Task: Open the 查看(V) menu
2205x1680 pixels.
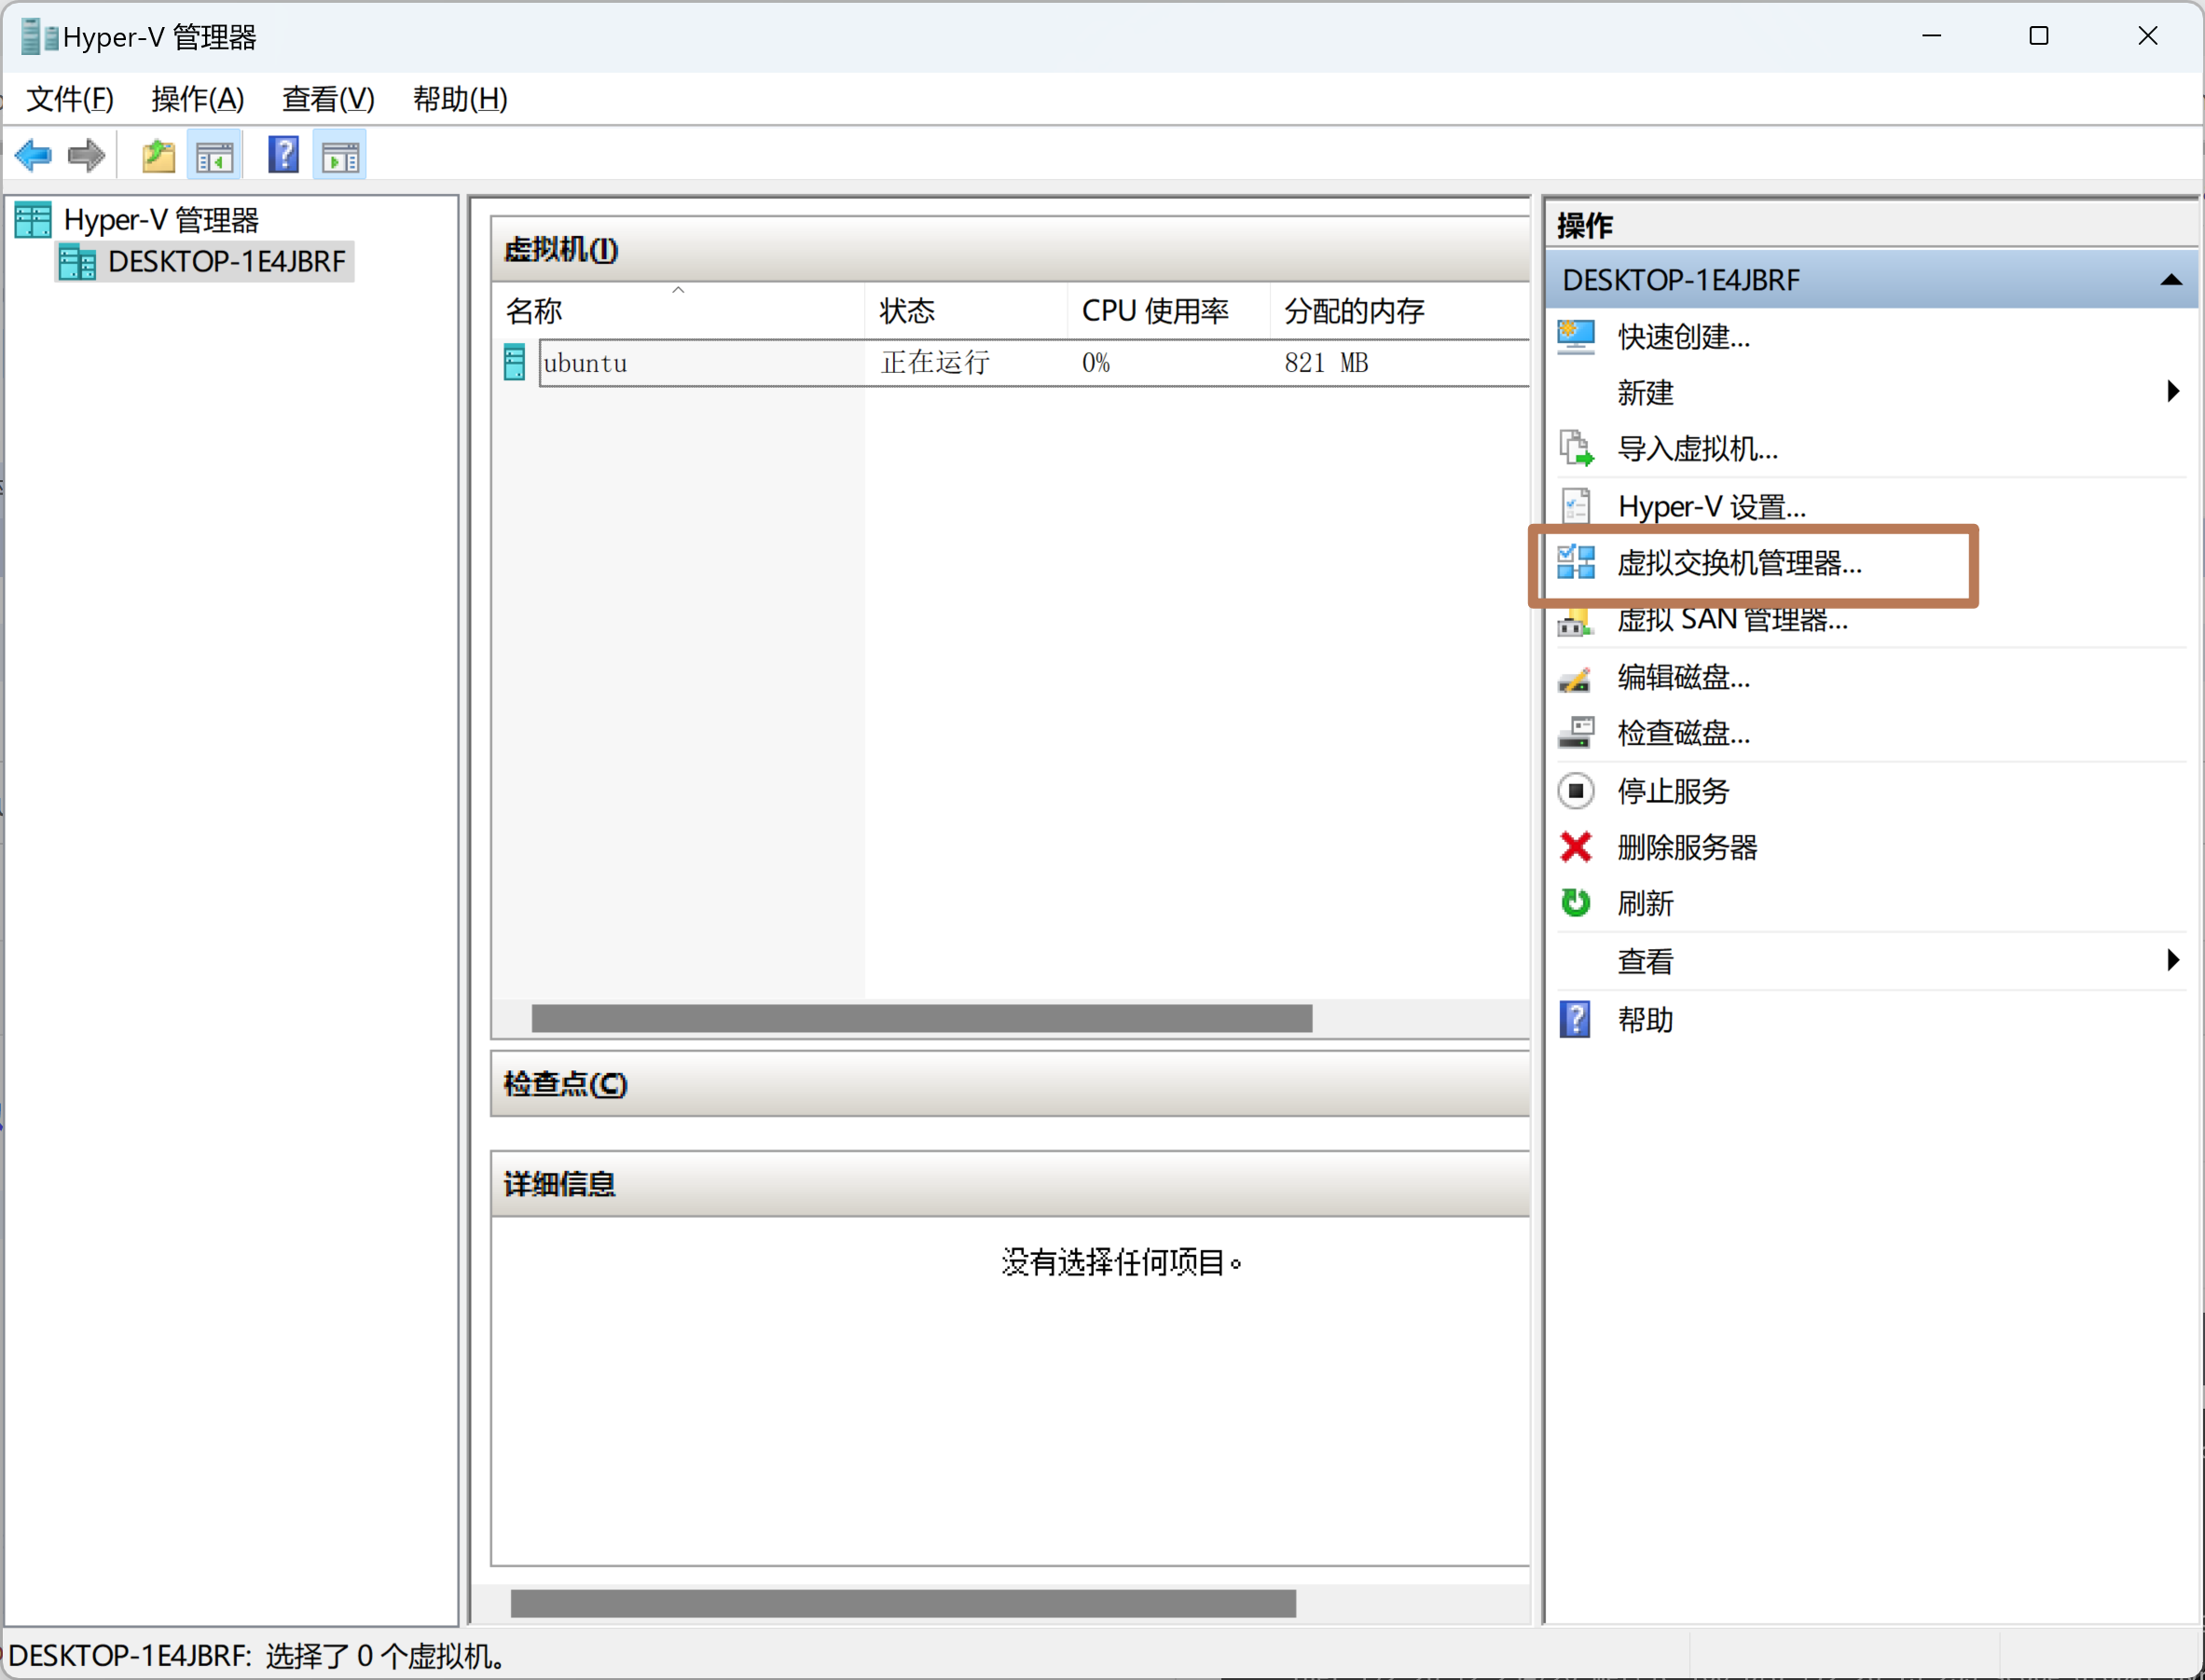Action: [328, 99]
